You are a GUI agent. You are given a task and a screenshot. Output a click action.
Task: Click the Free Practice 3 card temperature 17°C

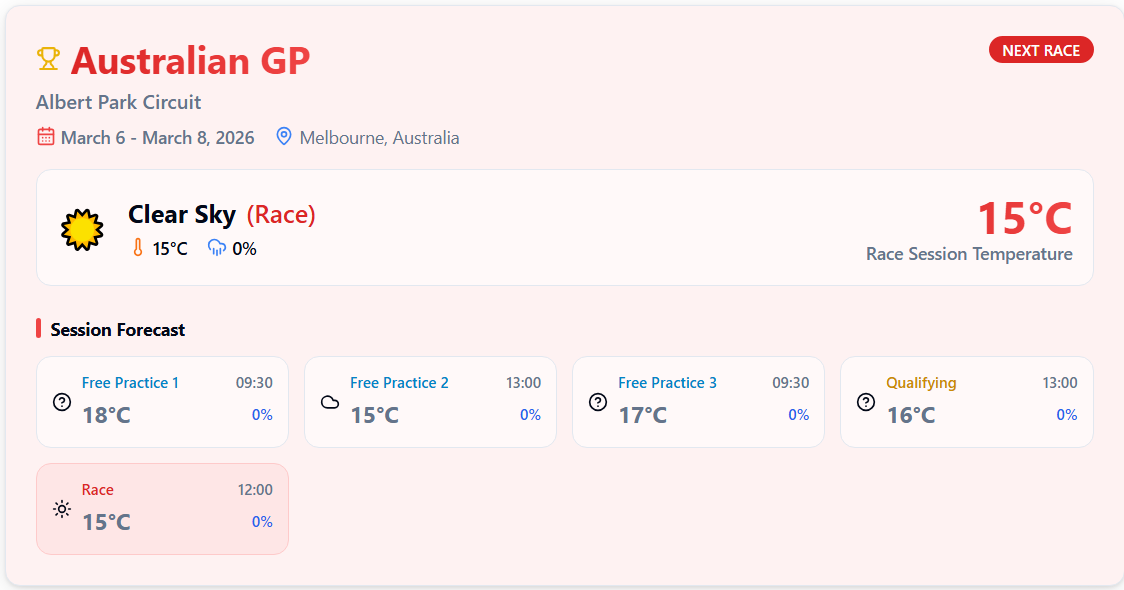[642, 415]
